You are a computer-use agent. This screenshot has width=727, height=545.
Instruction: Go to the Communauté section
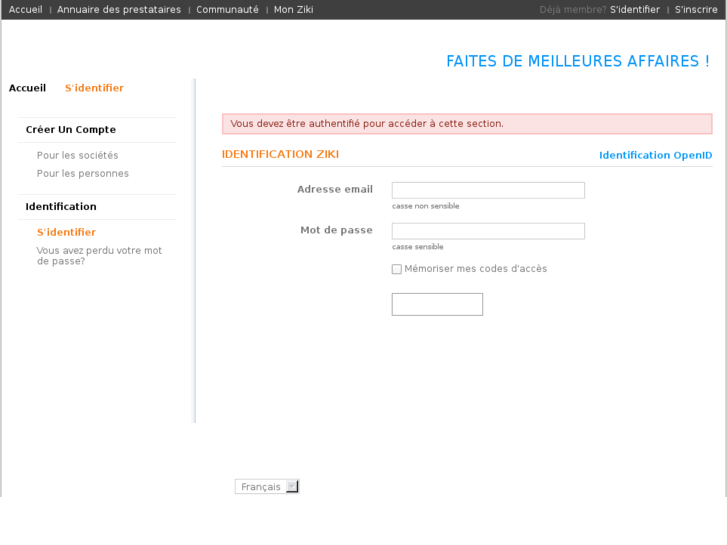point(227,9)
